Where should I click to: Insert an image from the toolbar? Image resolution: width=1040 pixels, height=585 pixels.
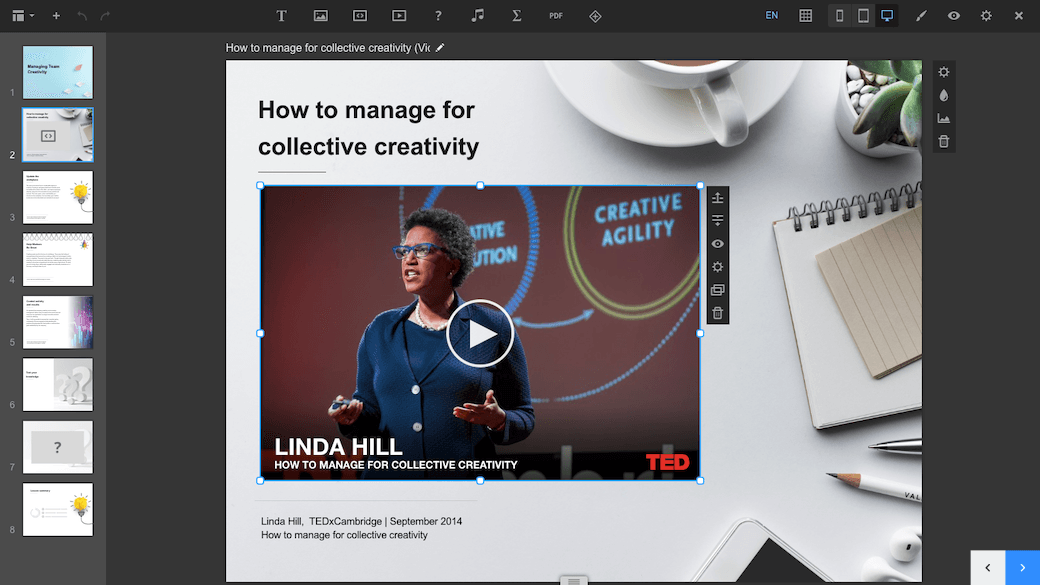pos(320,16)
